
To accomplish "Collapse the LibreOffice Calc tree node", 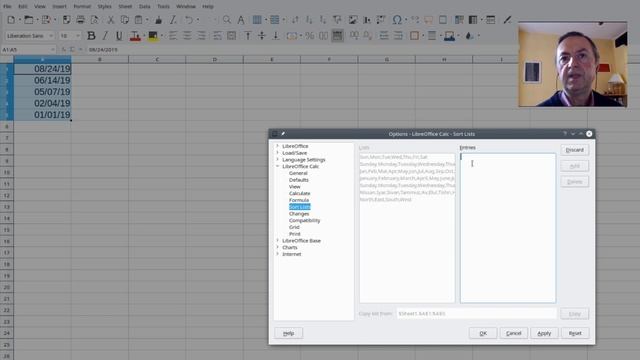I will click(278, 166).
